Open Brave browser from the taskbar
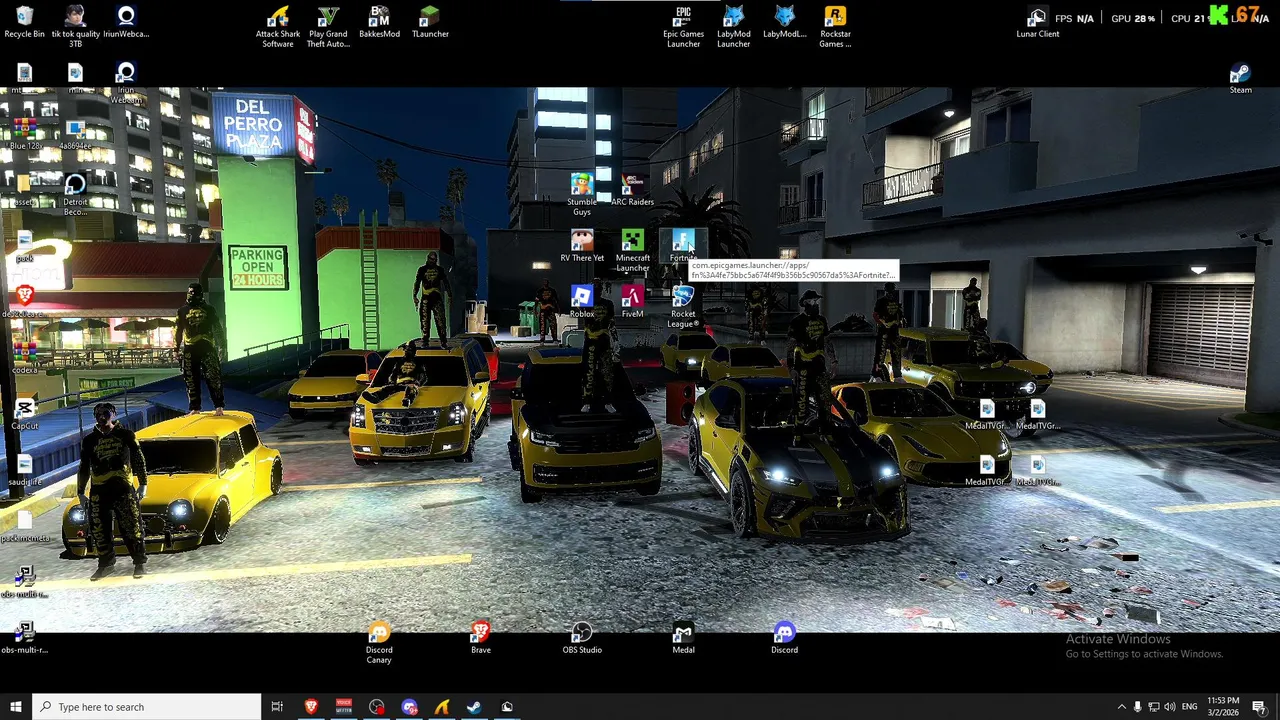This screenshot has height=720, width=1280. click(311, 707)
